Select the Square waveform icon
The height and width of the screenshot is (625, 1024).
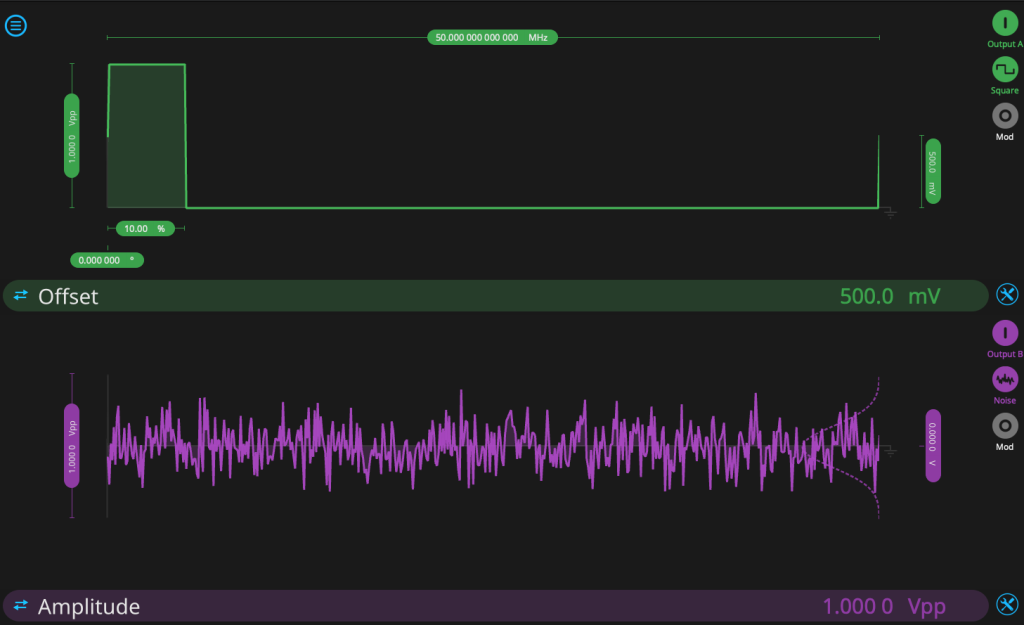[1005, 69]
